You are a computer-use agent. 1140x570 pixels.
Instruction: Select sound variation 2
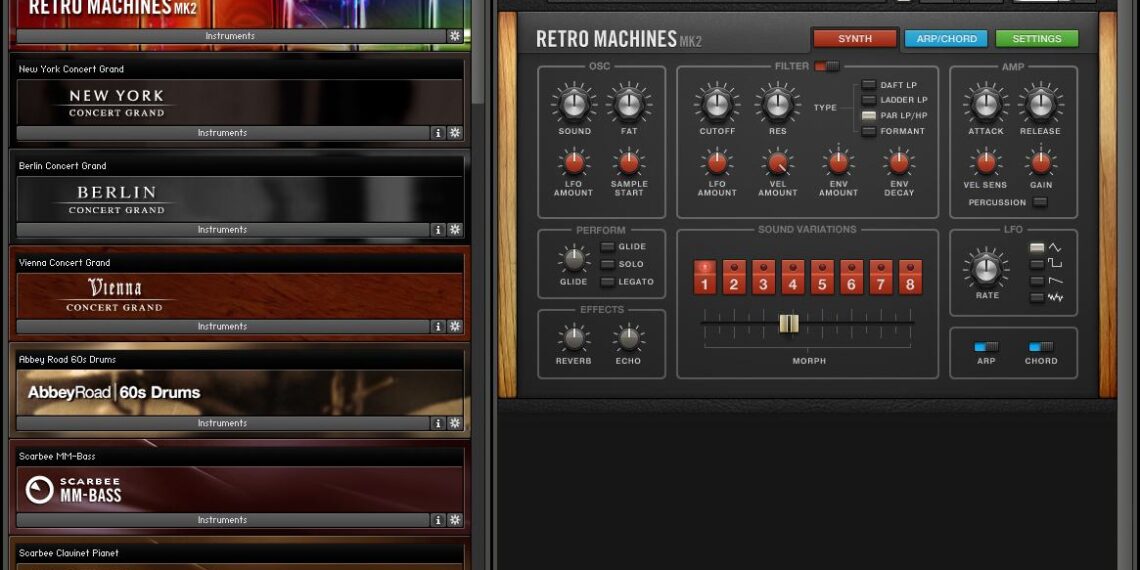pos(734,277)
